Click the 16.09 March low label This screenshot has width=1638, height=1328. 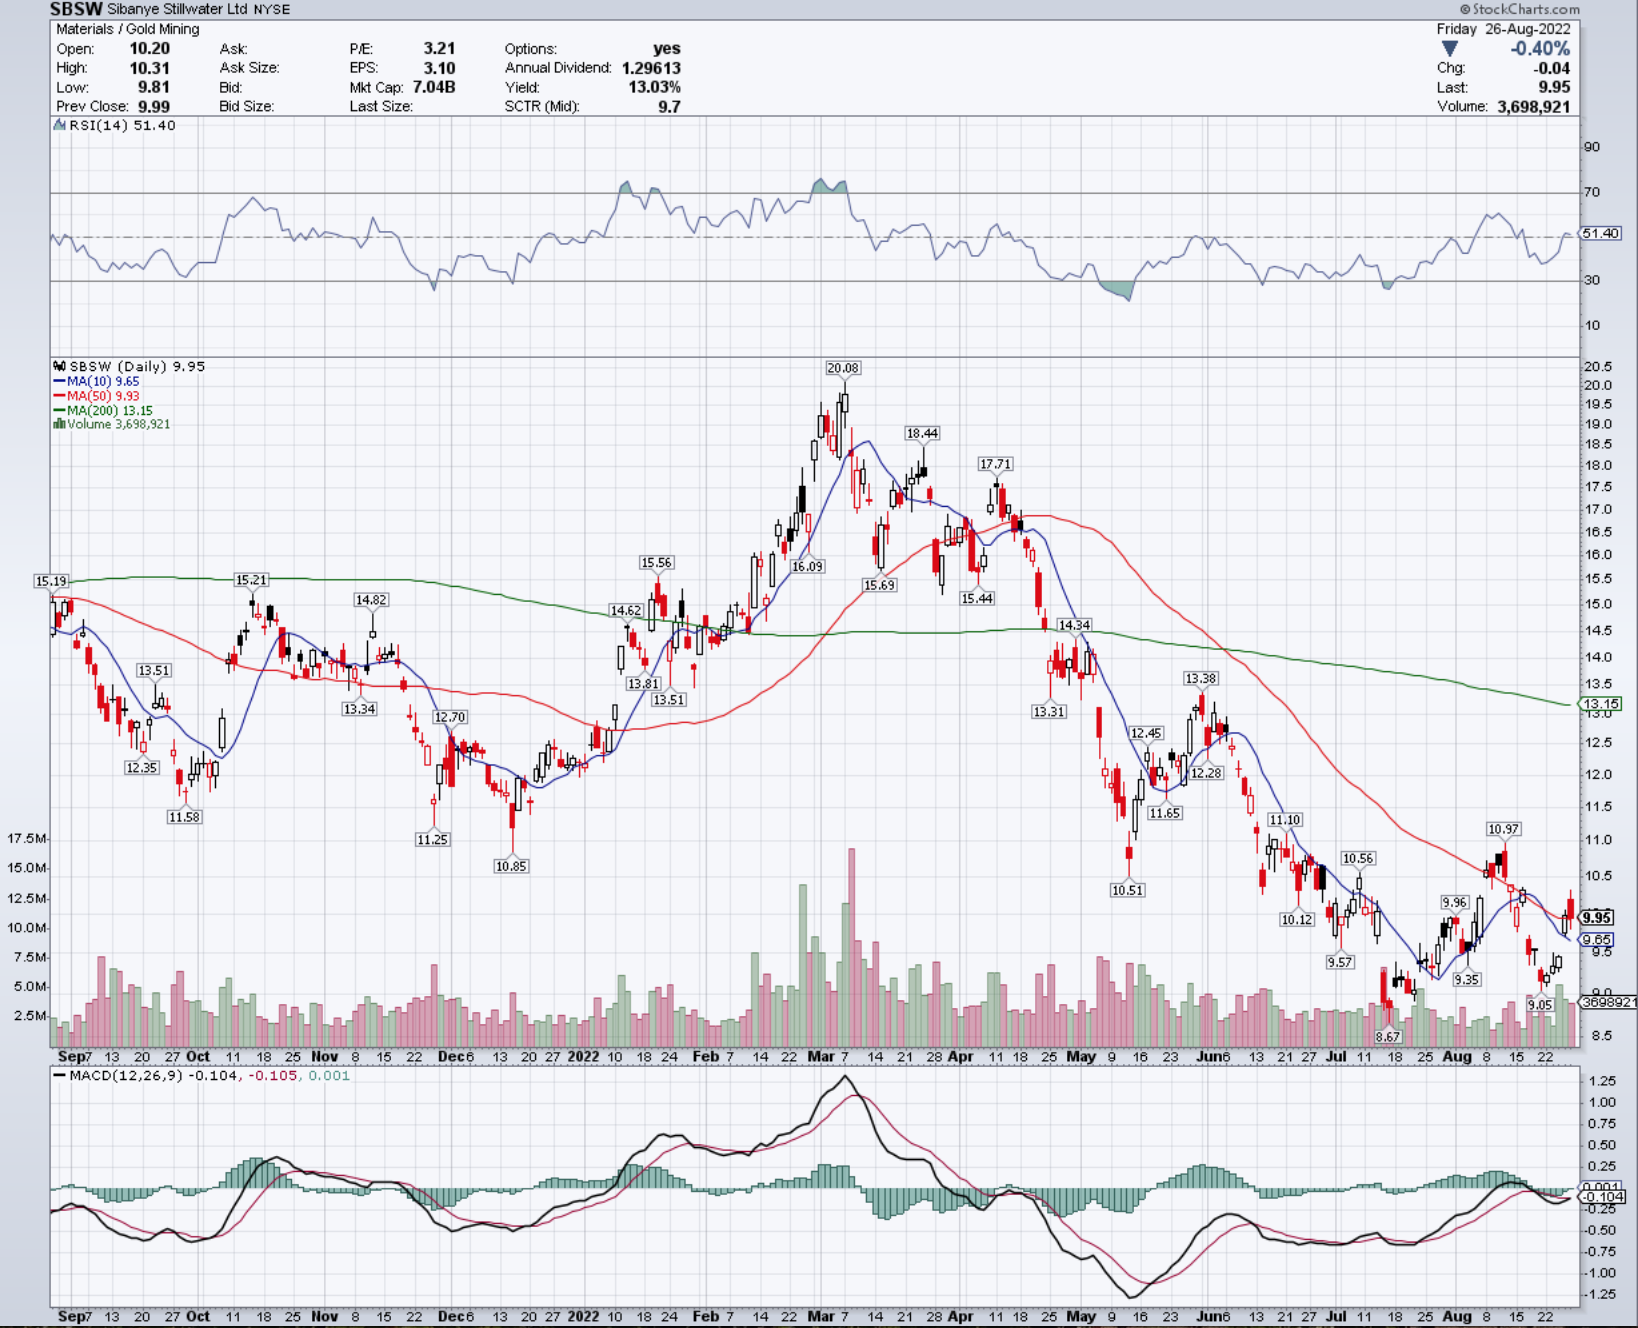807,566
